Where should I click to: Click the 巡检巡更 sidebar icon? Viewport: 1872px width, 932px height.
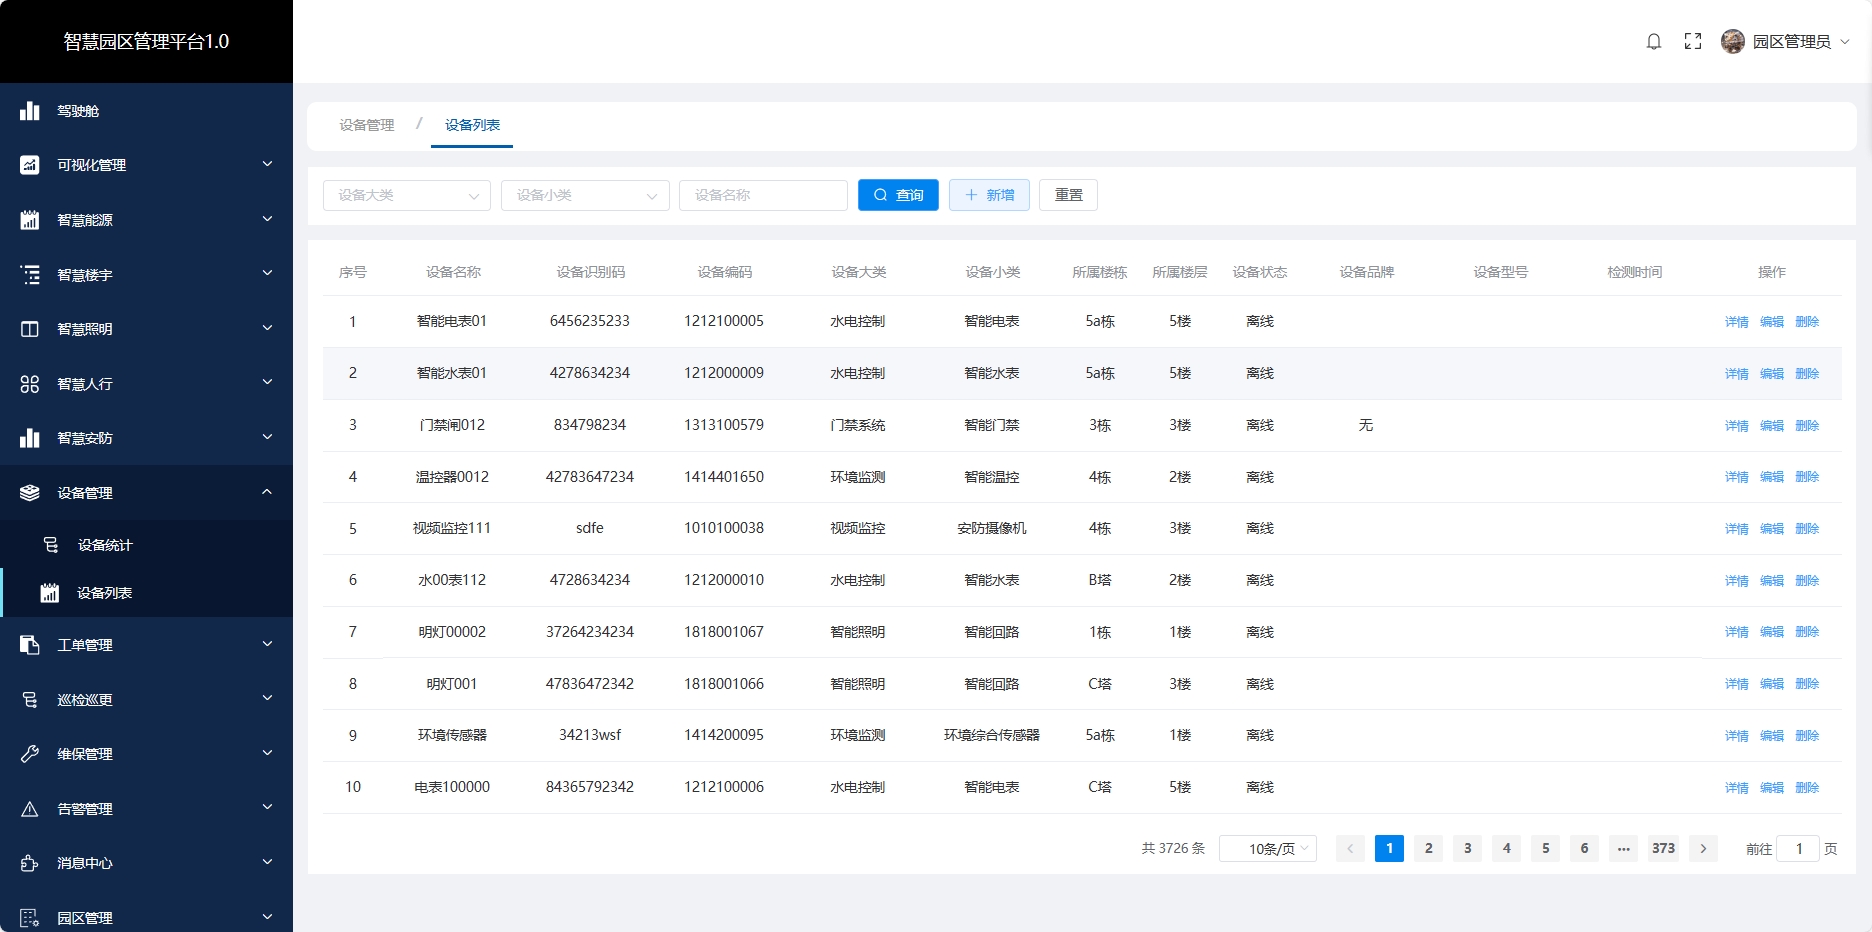point(30,700)
